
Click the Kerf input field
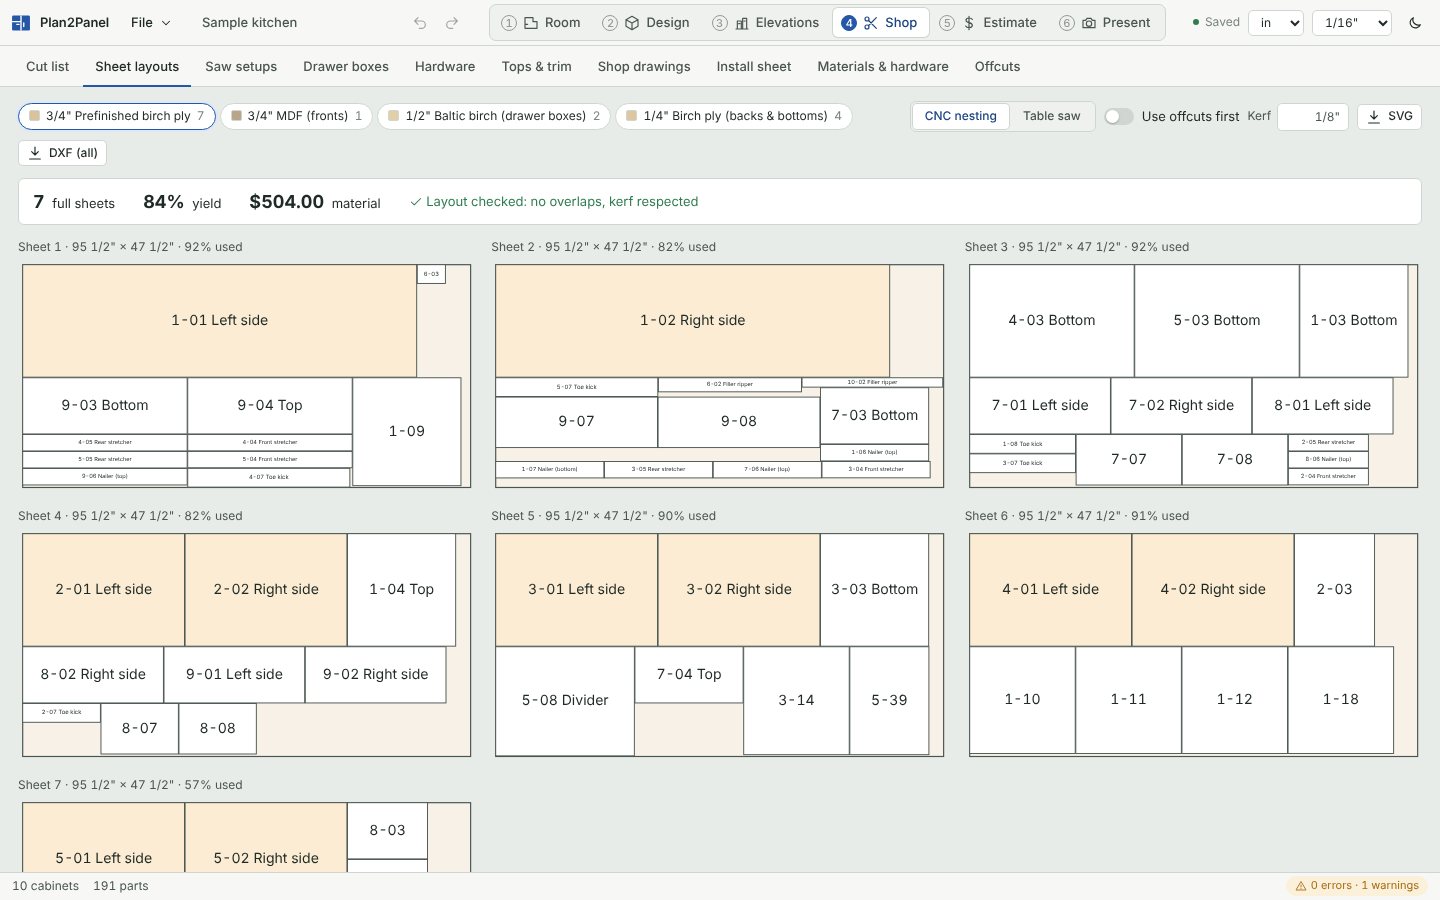click(1313, 116)
